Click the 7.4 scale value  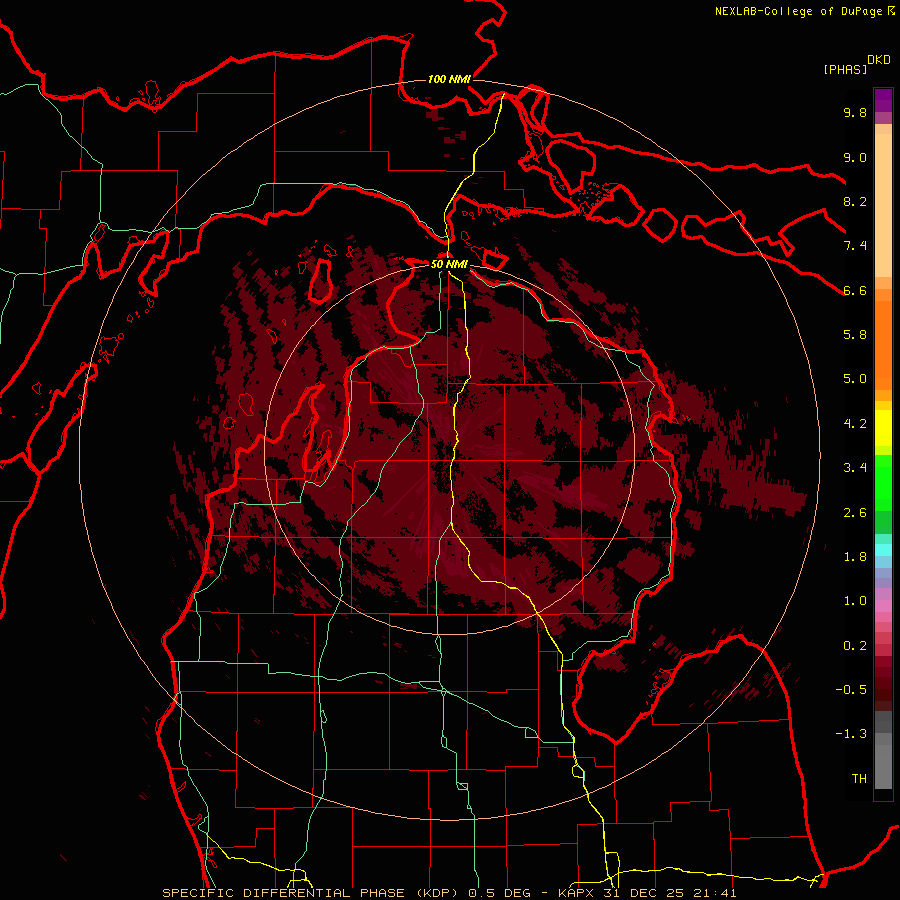pyautogui.click(x=855, y=246)
